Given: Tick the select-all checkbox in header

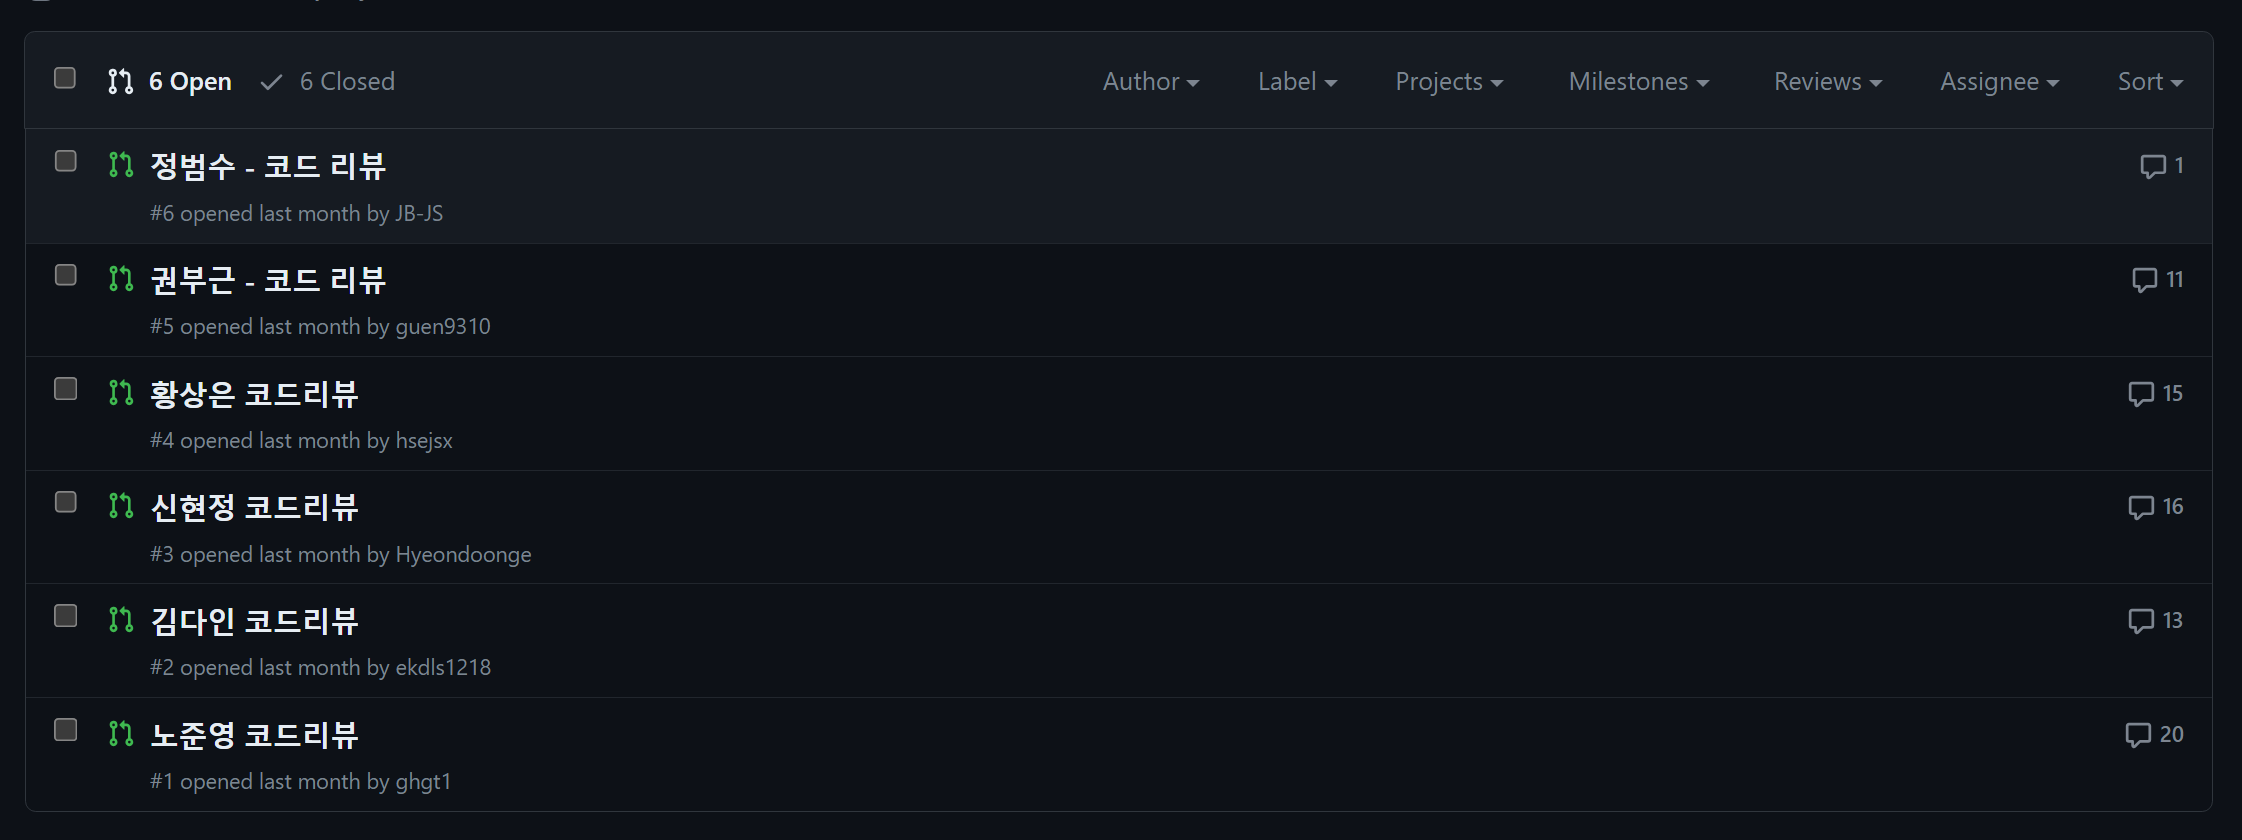Looking at the screenshot, I should [65, 78].
